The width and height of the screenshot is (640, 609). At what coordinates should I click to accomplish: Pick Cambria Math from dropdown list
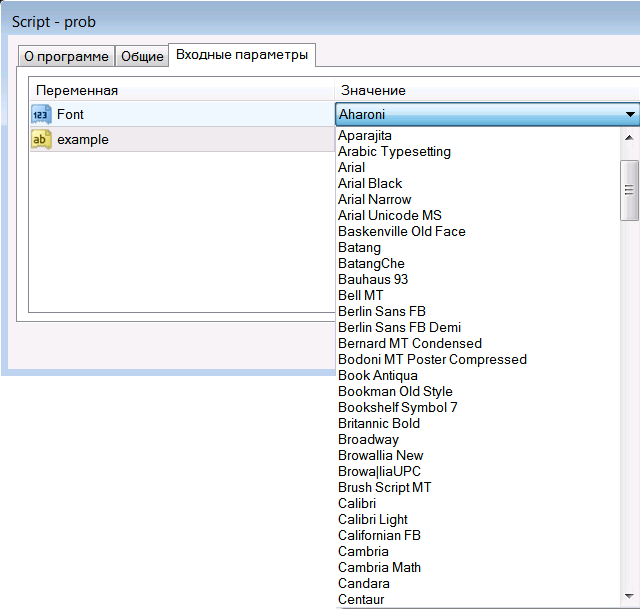pos(379,568)
